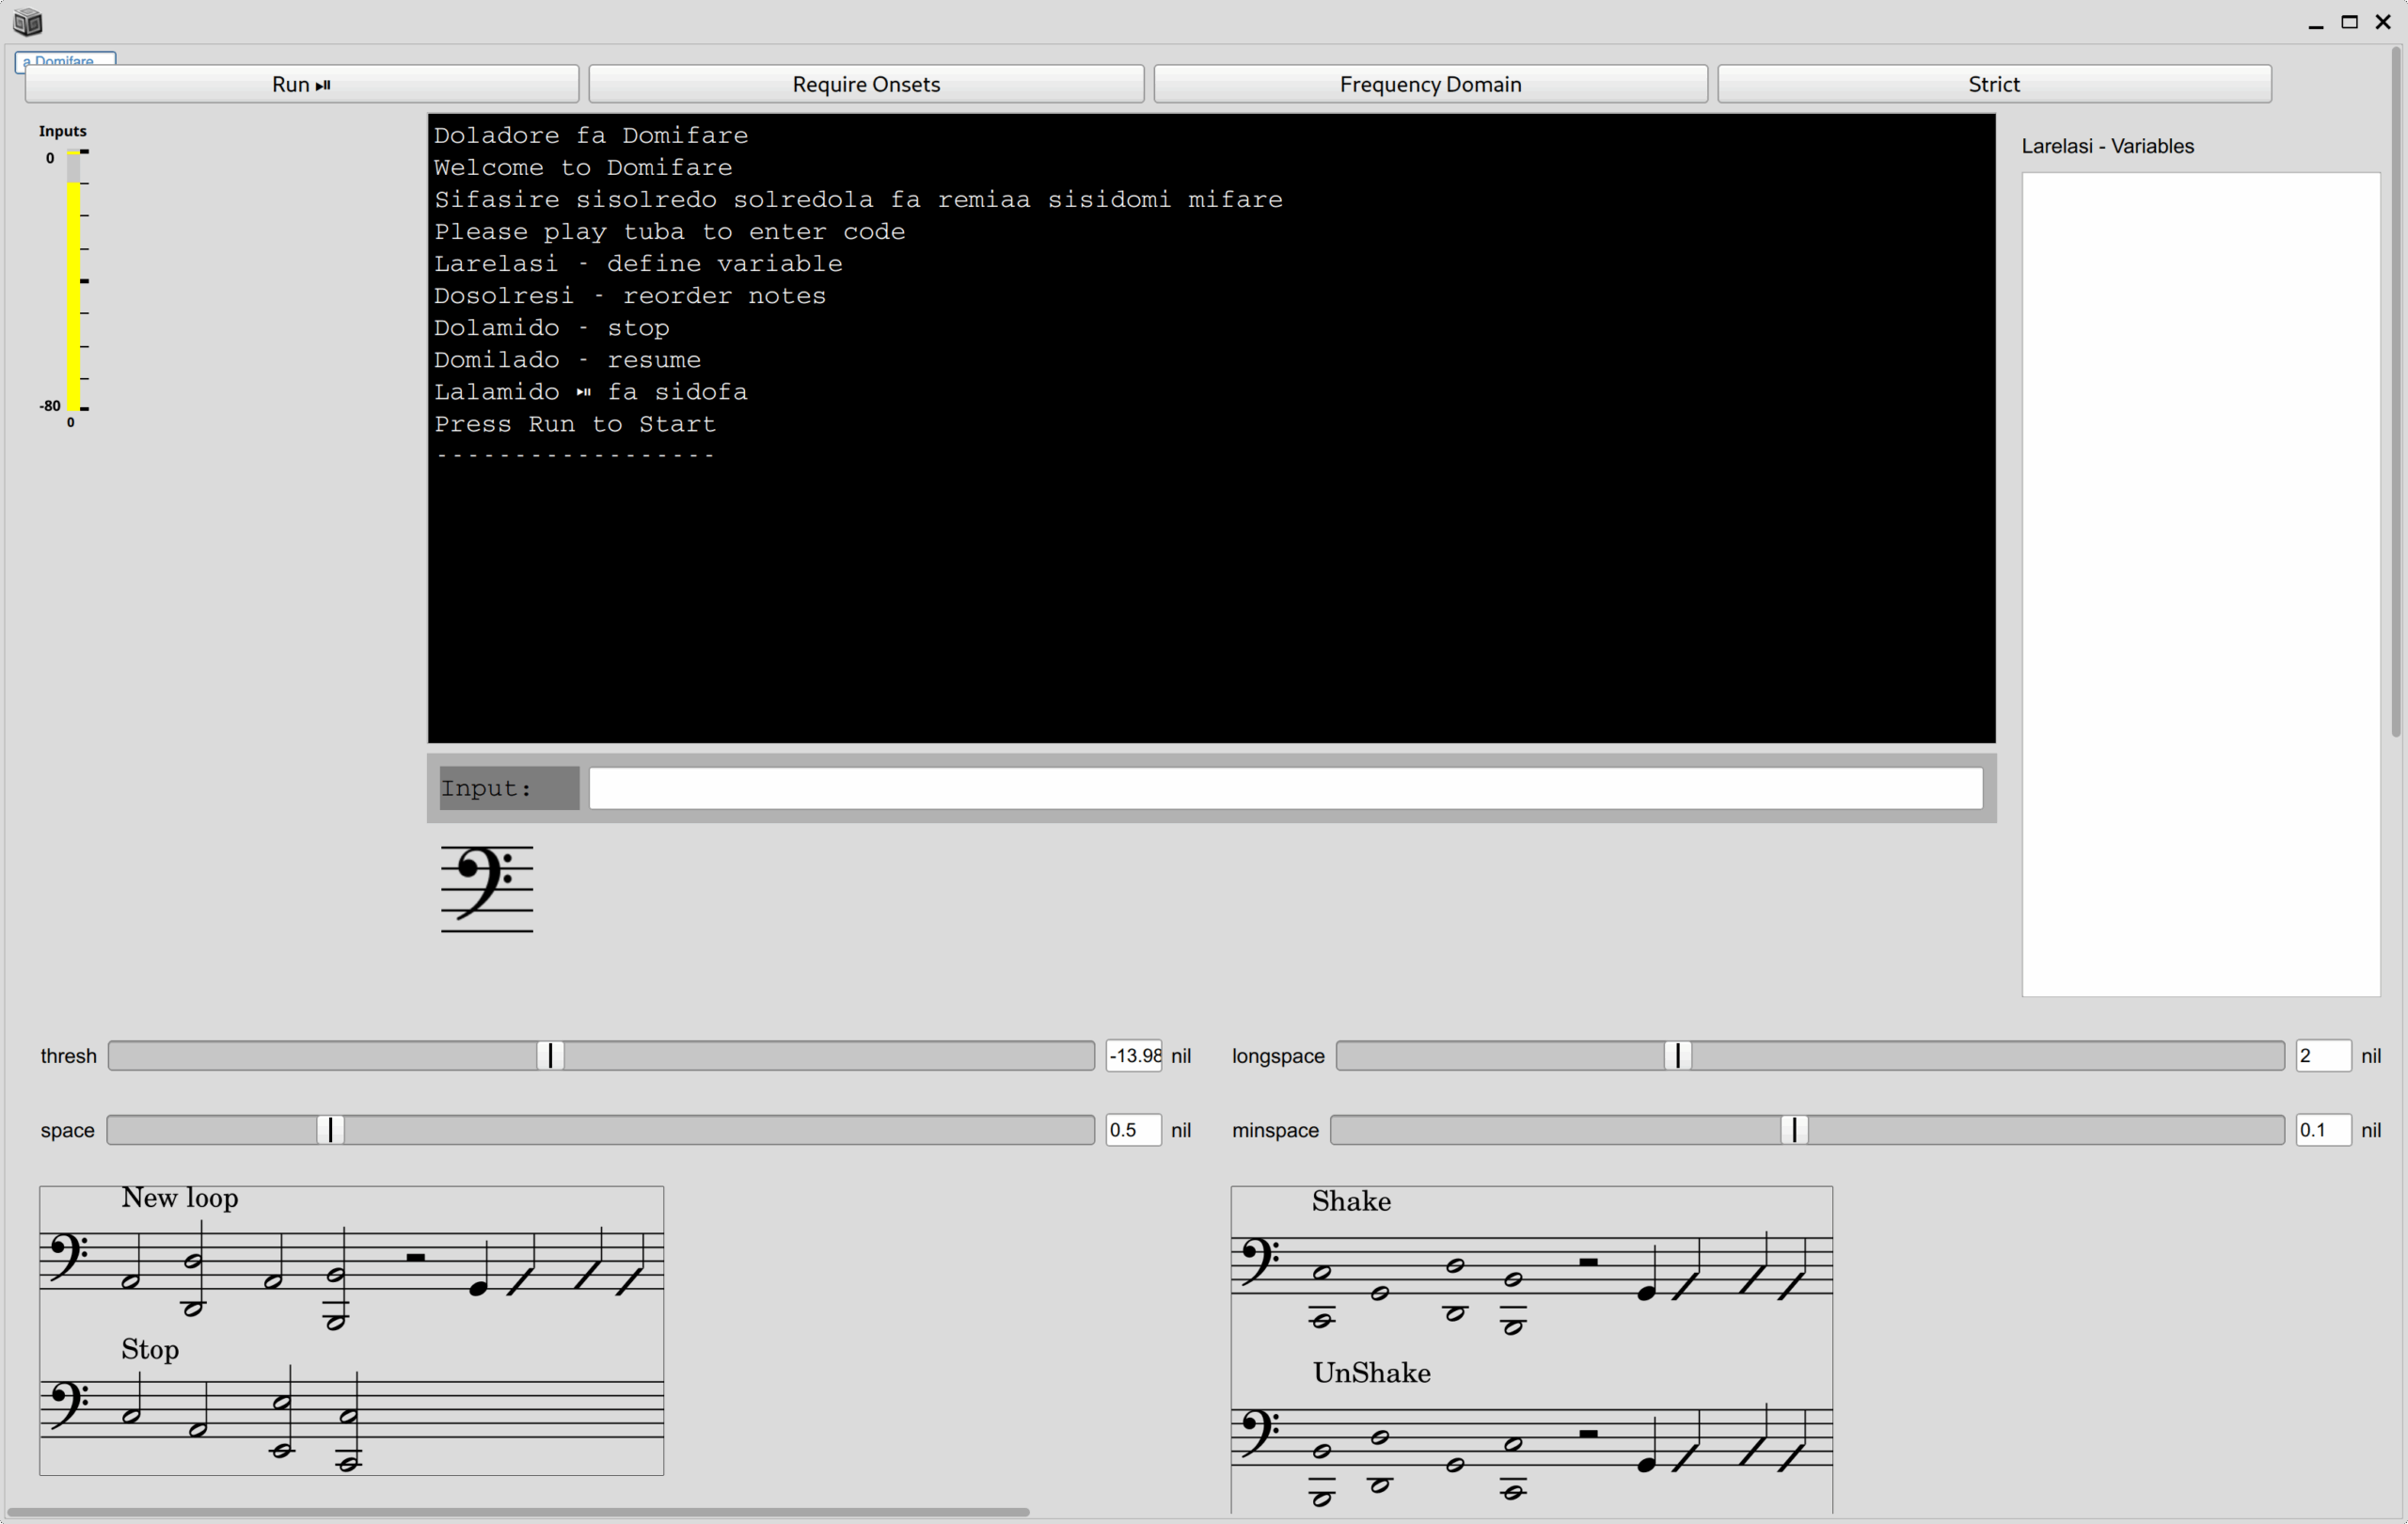
Task: Click 'Dosolresi - reorder notes' console line
Action: coord(630,295)
